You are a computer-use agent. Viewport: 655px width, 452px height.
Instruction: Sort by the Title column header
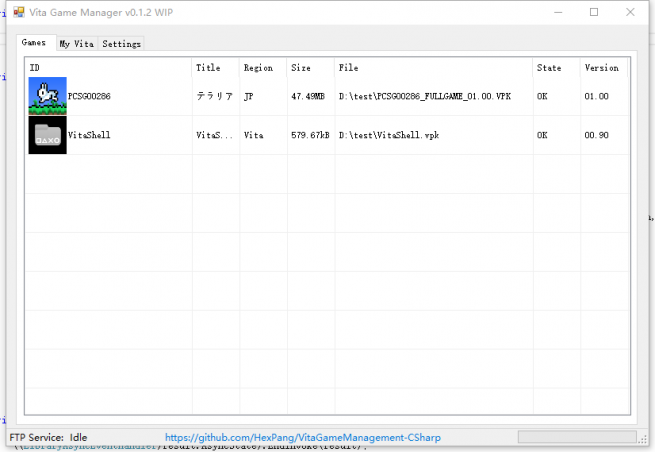(216, 68)
